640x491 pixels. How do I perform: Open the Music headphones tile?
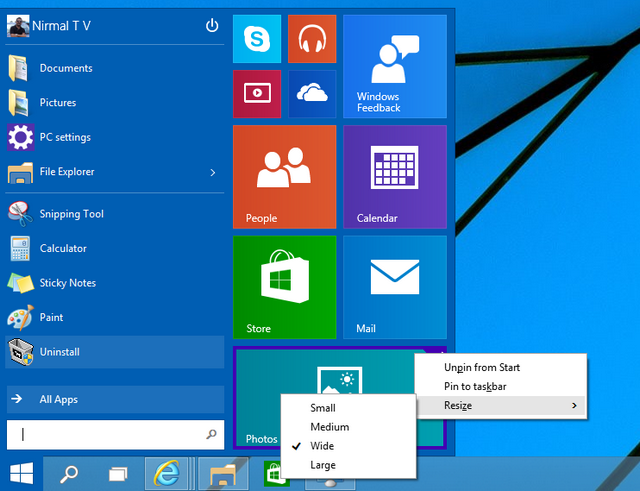coord(312,39)
